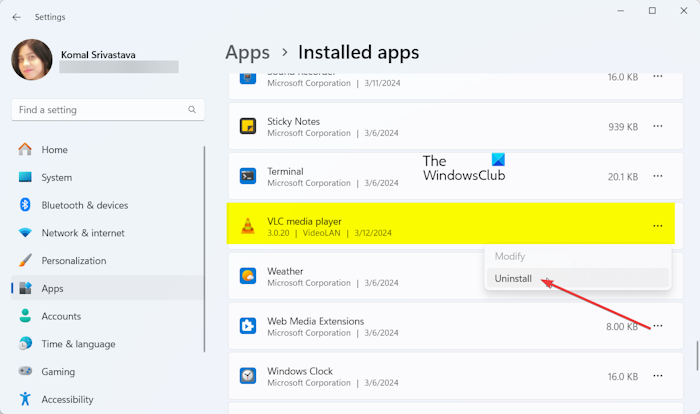Navigate to Network & internet settings
This screenshot has height=414, width=700.
click(x=83, y=233)
